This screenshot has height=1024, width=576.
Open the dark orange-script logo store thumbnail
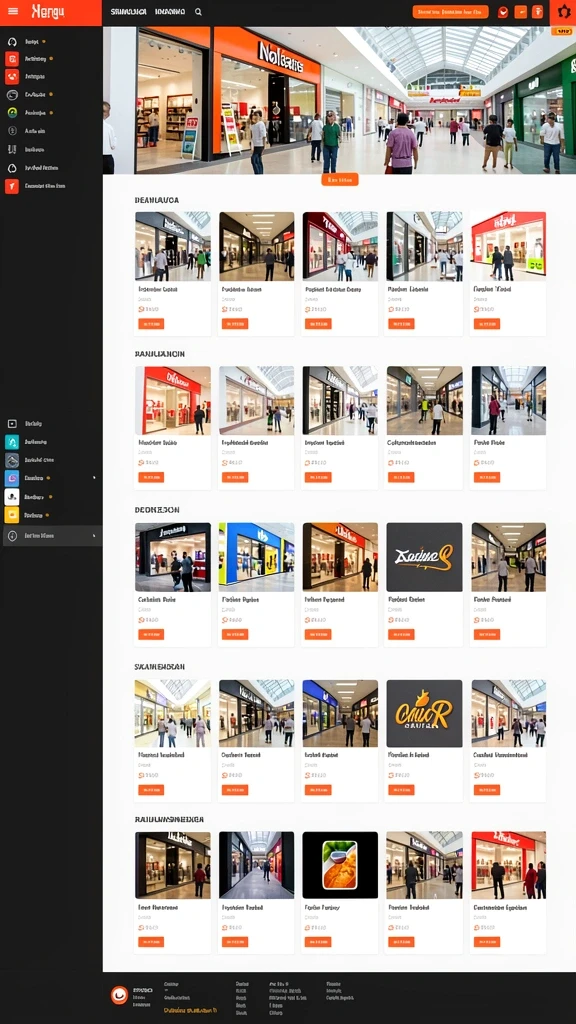click(424, 557)
